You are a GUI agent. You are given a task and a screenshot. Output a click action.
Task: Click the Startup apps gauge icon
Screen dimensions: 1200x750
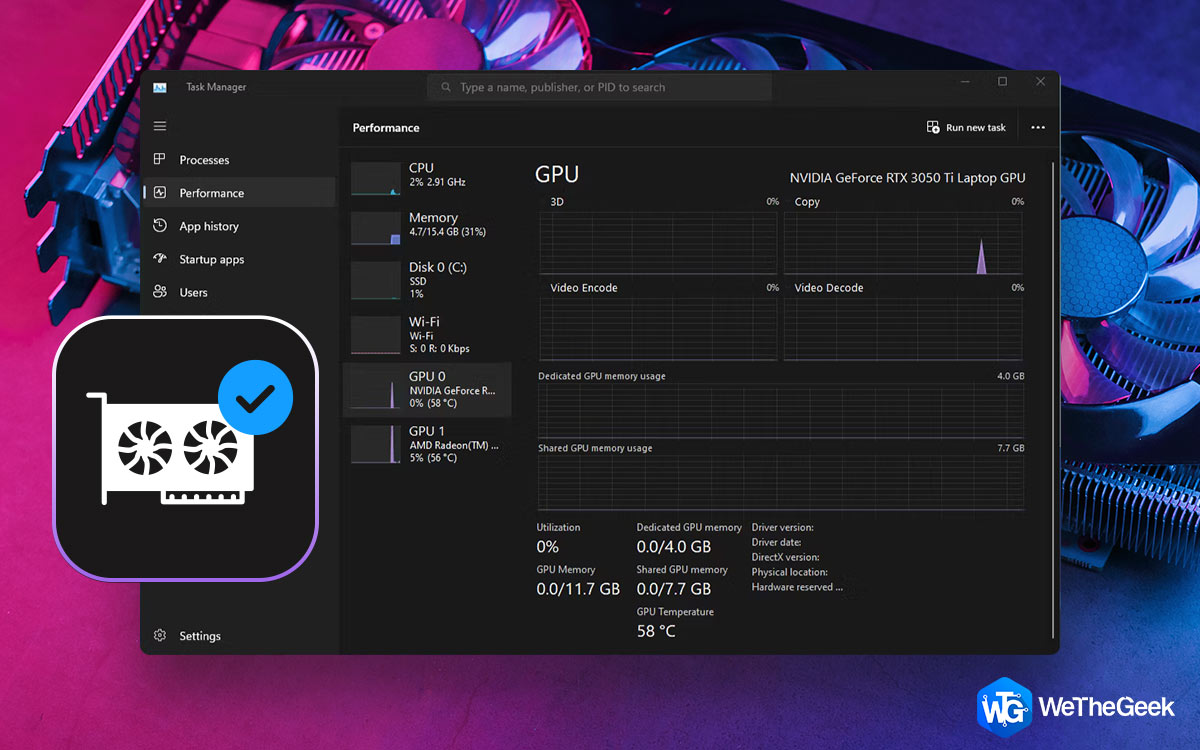click(x=160, y=259)
